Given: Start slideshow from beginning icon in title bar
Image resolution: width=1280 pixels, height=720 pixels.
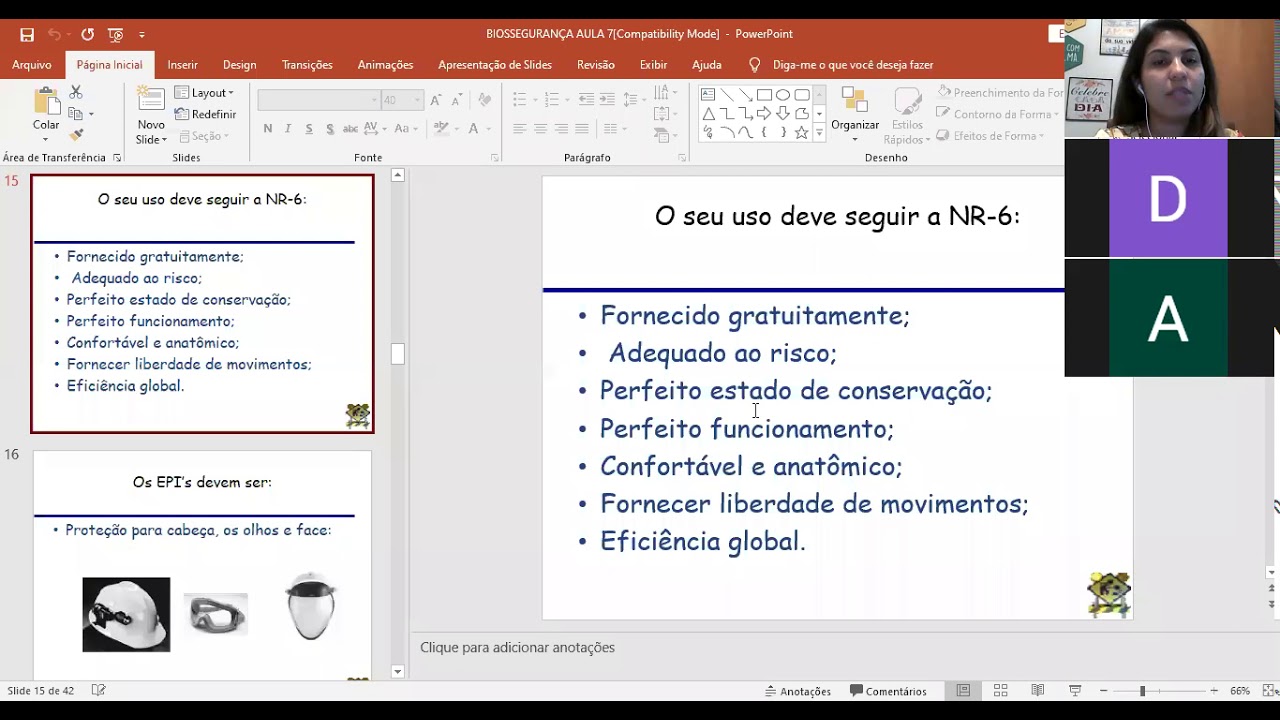Looking at the screenshot, I should 115,34.
